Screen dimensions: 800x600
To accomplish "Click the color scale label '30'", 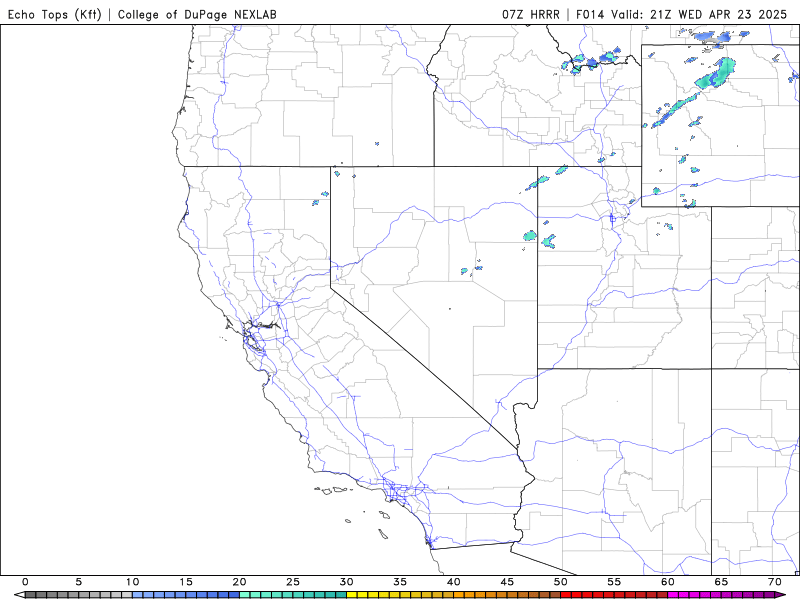I will (346, 582).
